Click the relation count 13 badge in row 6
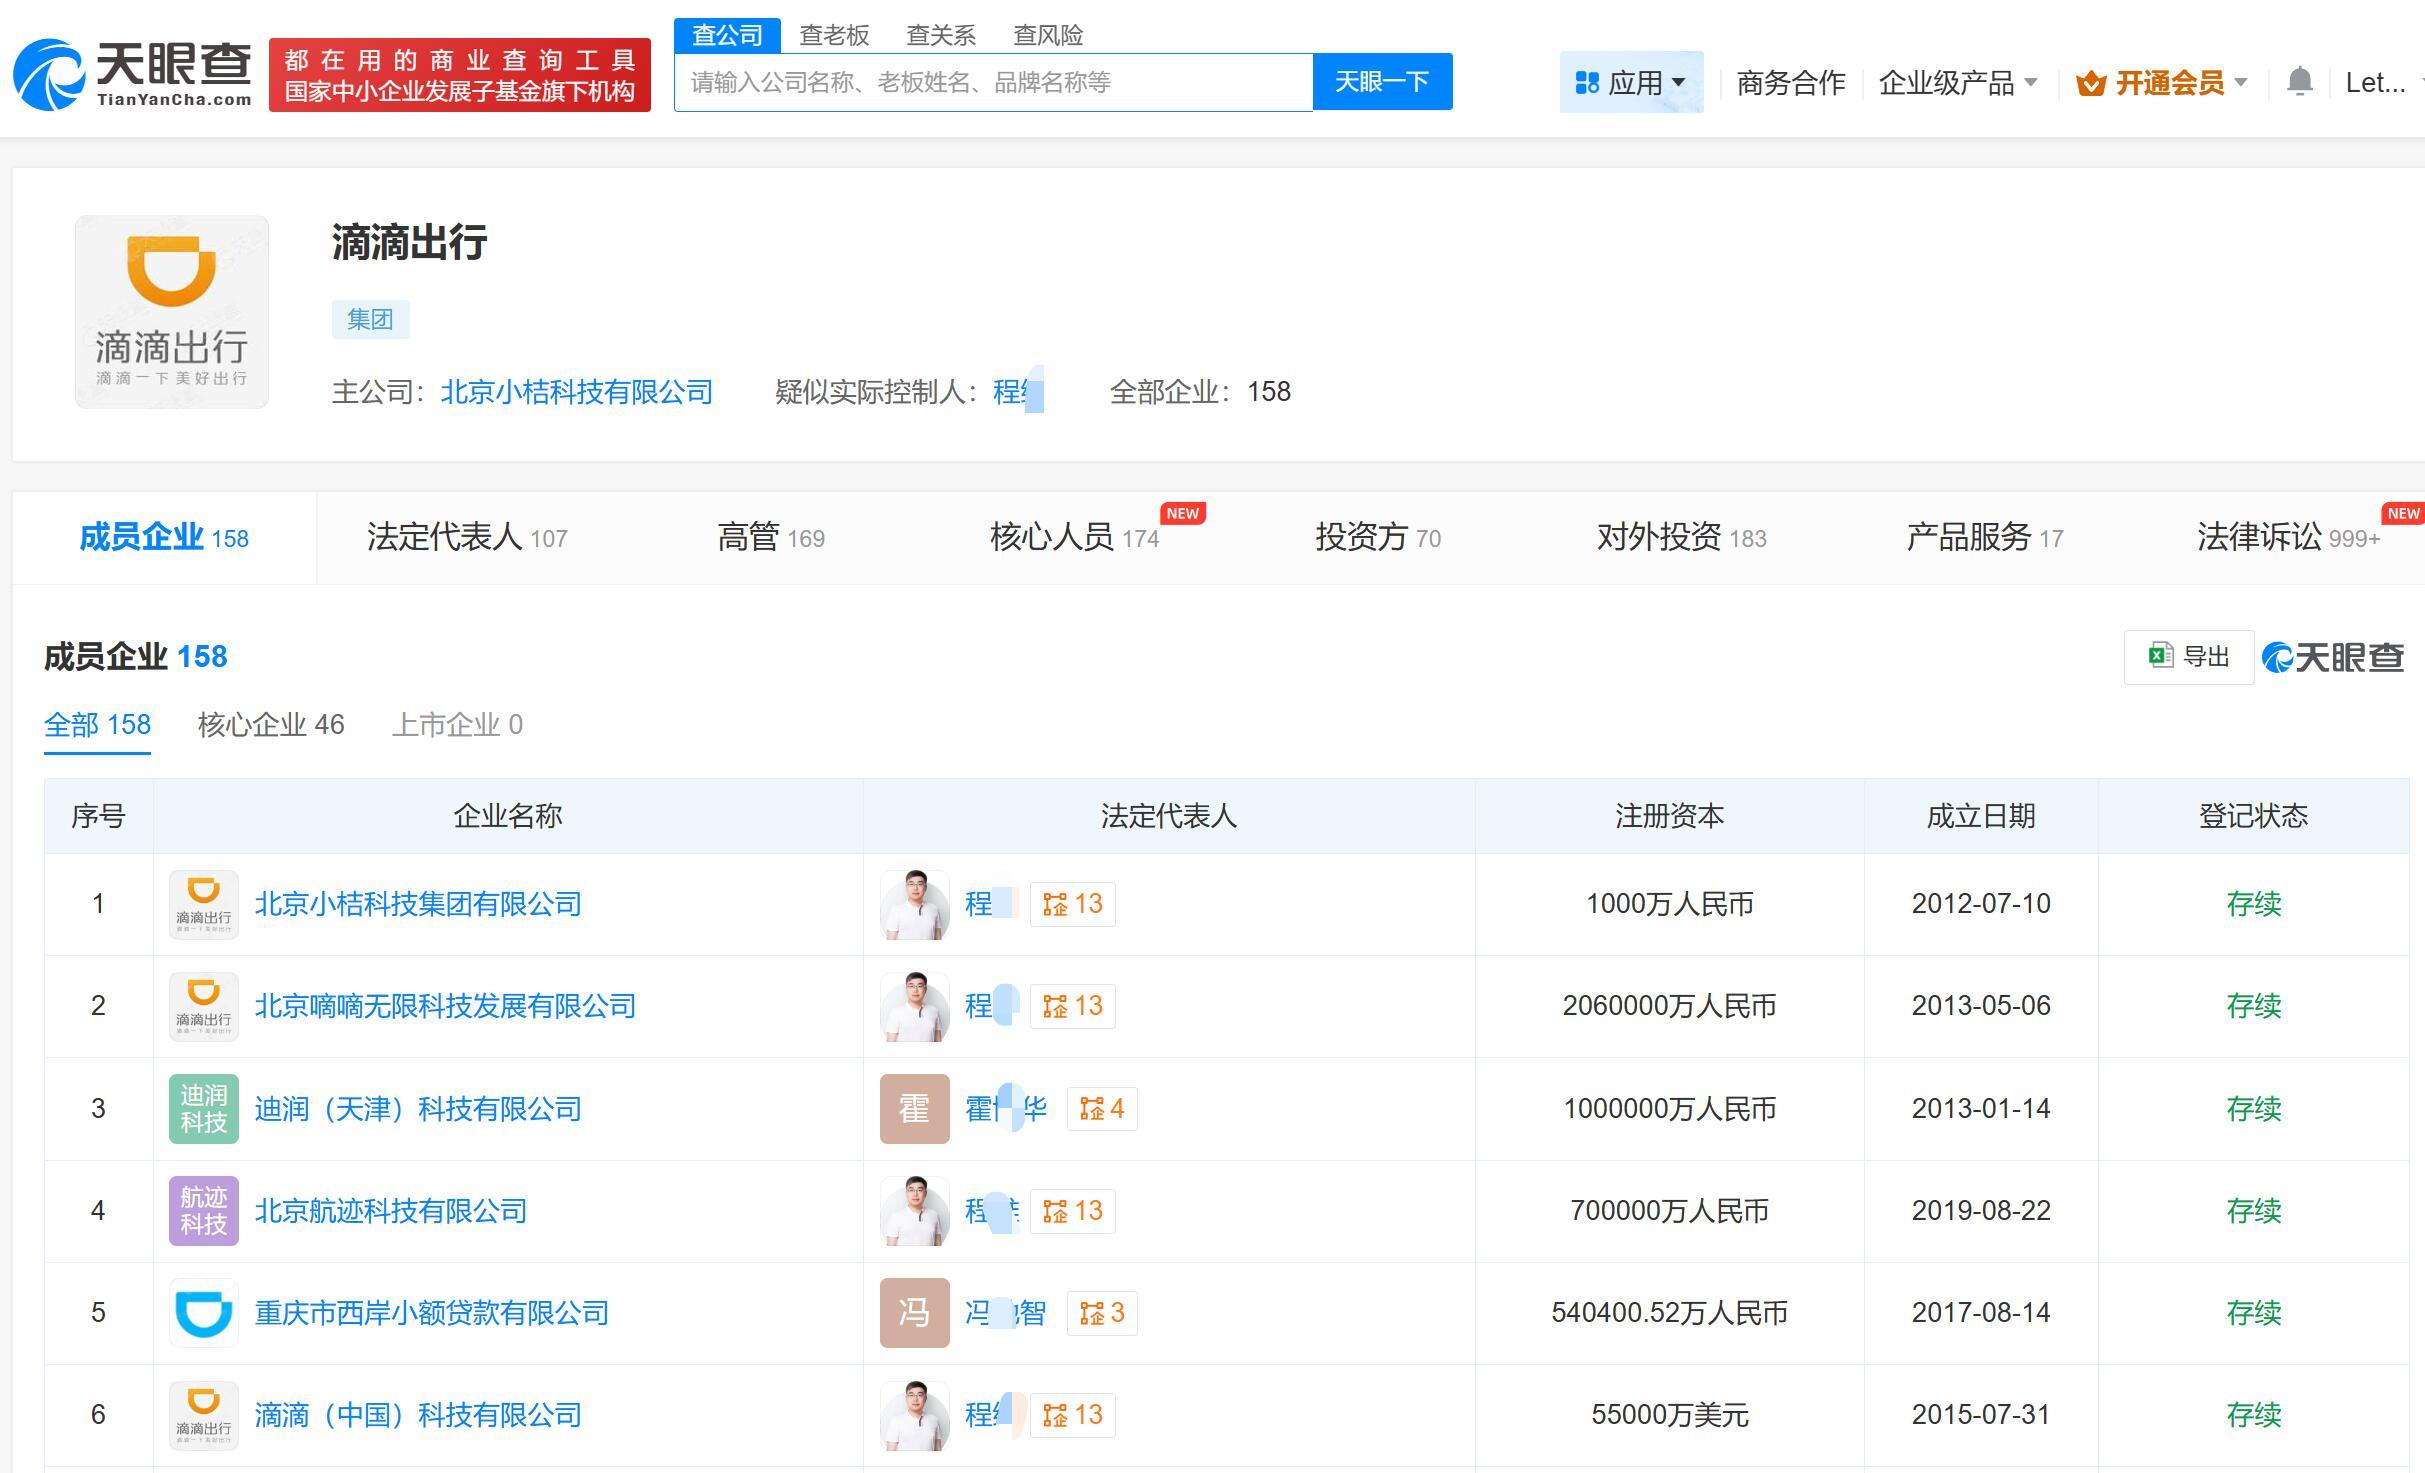The width and height of the screenshot is (2425, 1473). (x=1073, y=1415)
